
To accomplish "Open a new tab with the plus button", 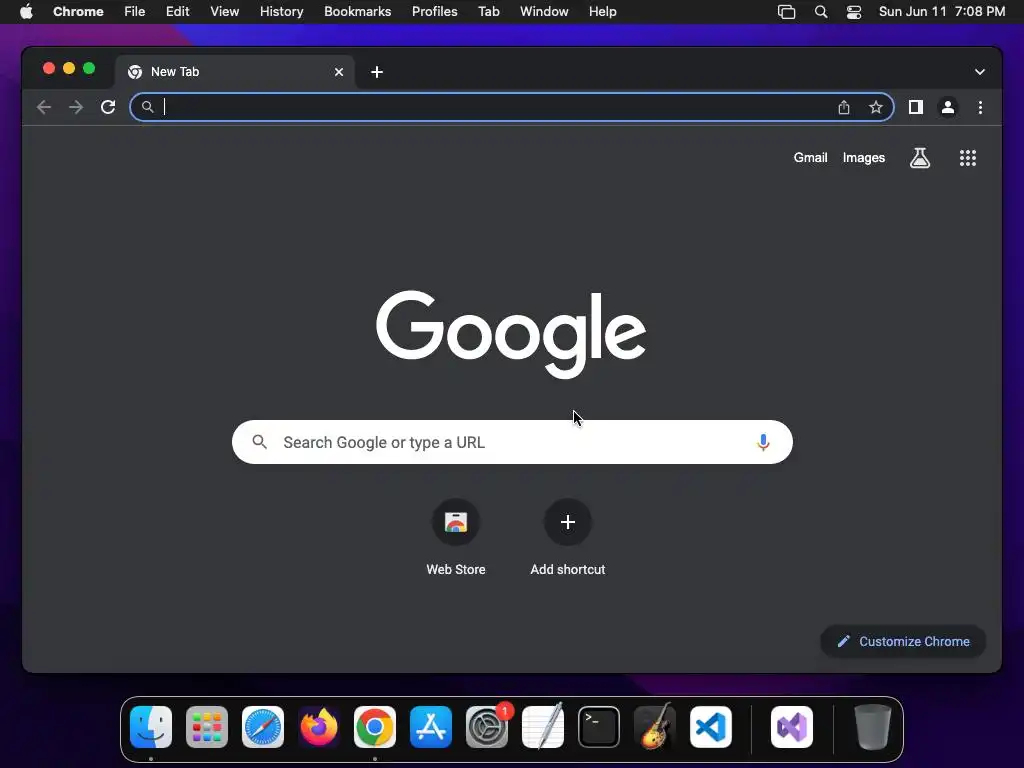I will pyautogui.click(x=377, y=72).
